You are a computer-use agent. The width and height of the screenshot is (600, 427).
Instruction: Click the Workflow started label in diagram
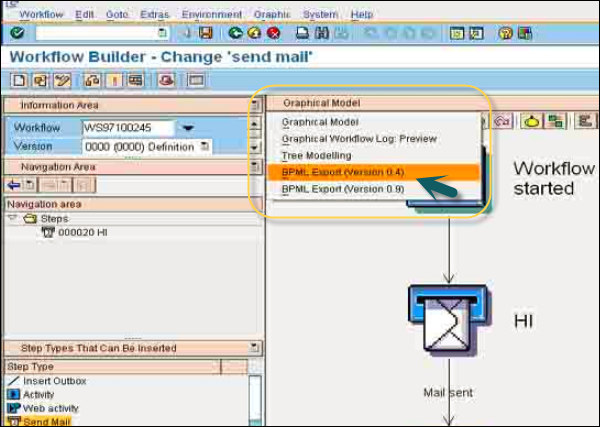[554, 178]
